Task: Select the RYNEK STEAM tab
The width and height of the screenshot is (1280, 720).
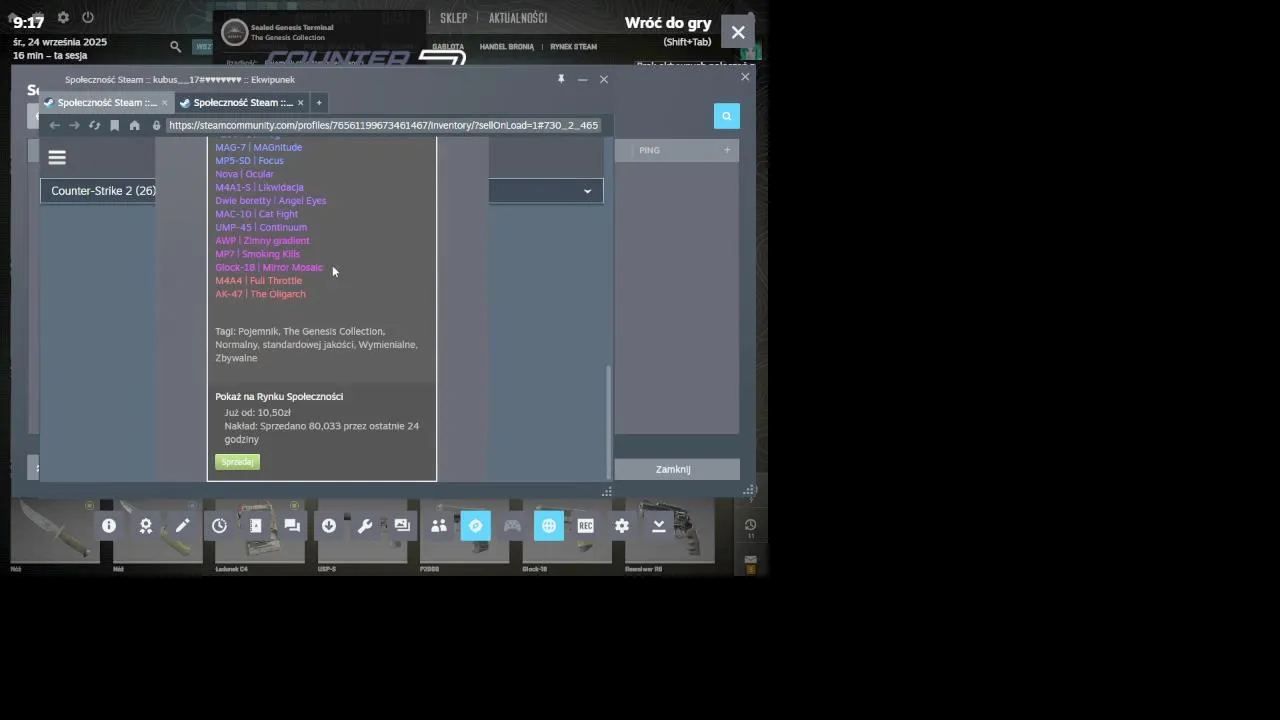Action: click(x=573, y=46)
